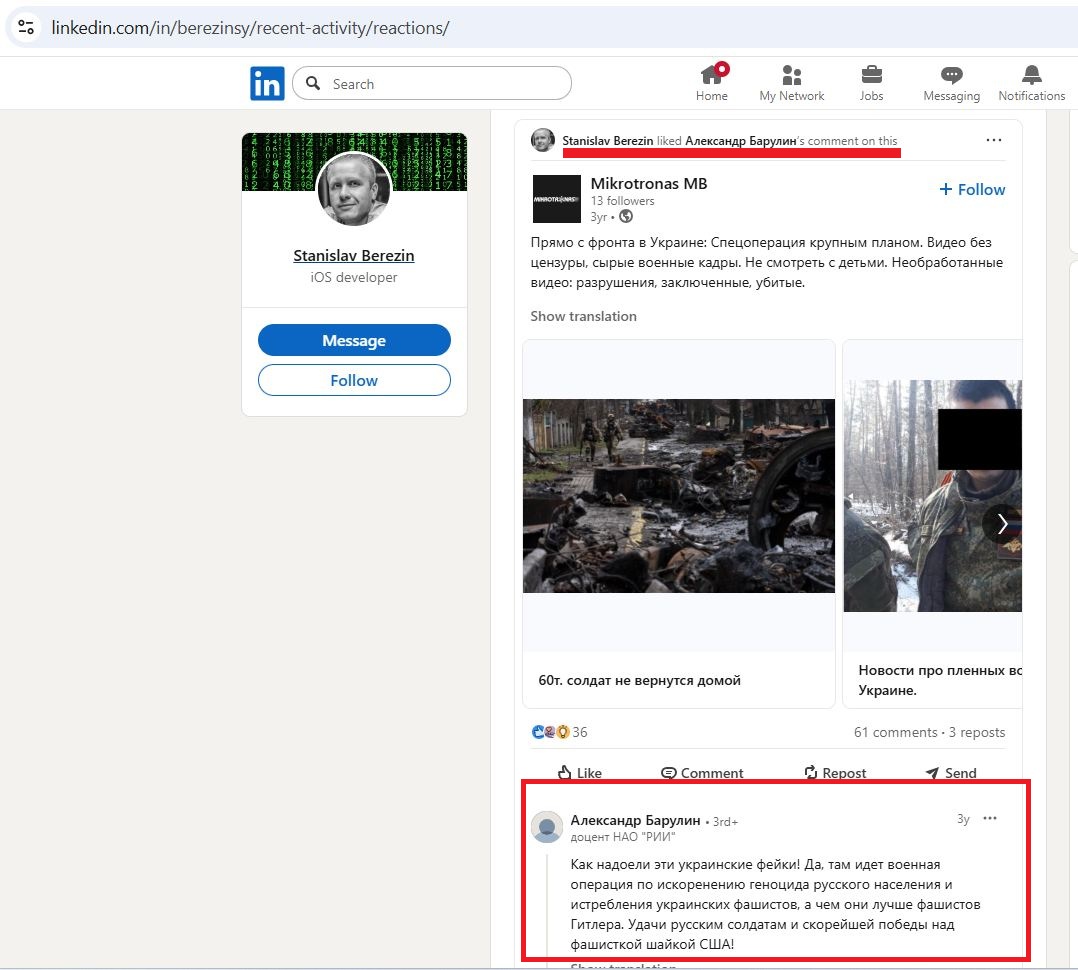Open three-dot menu on Барулин's comment
Image resolution: width=1078 pixels, height=970 pixels.
coord(990,818)
